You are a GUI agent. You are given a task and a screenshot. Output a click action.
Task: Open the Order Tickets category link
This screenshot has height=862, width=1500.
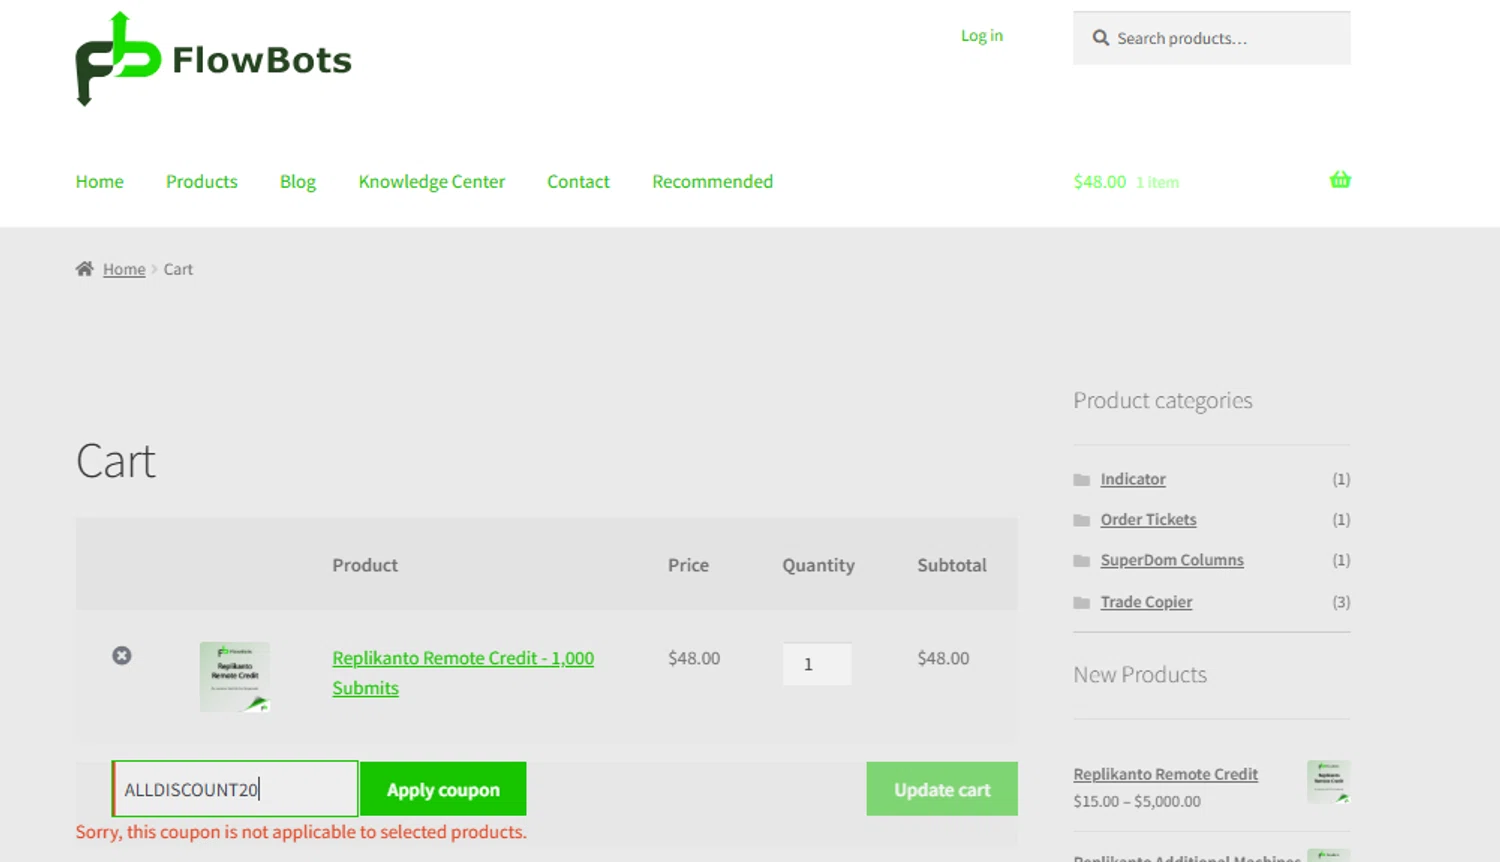coord(1149,520)
